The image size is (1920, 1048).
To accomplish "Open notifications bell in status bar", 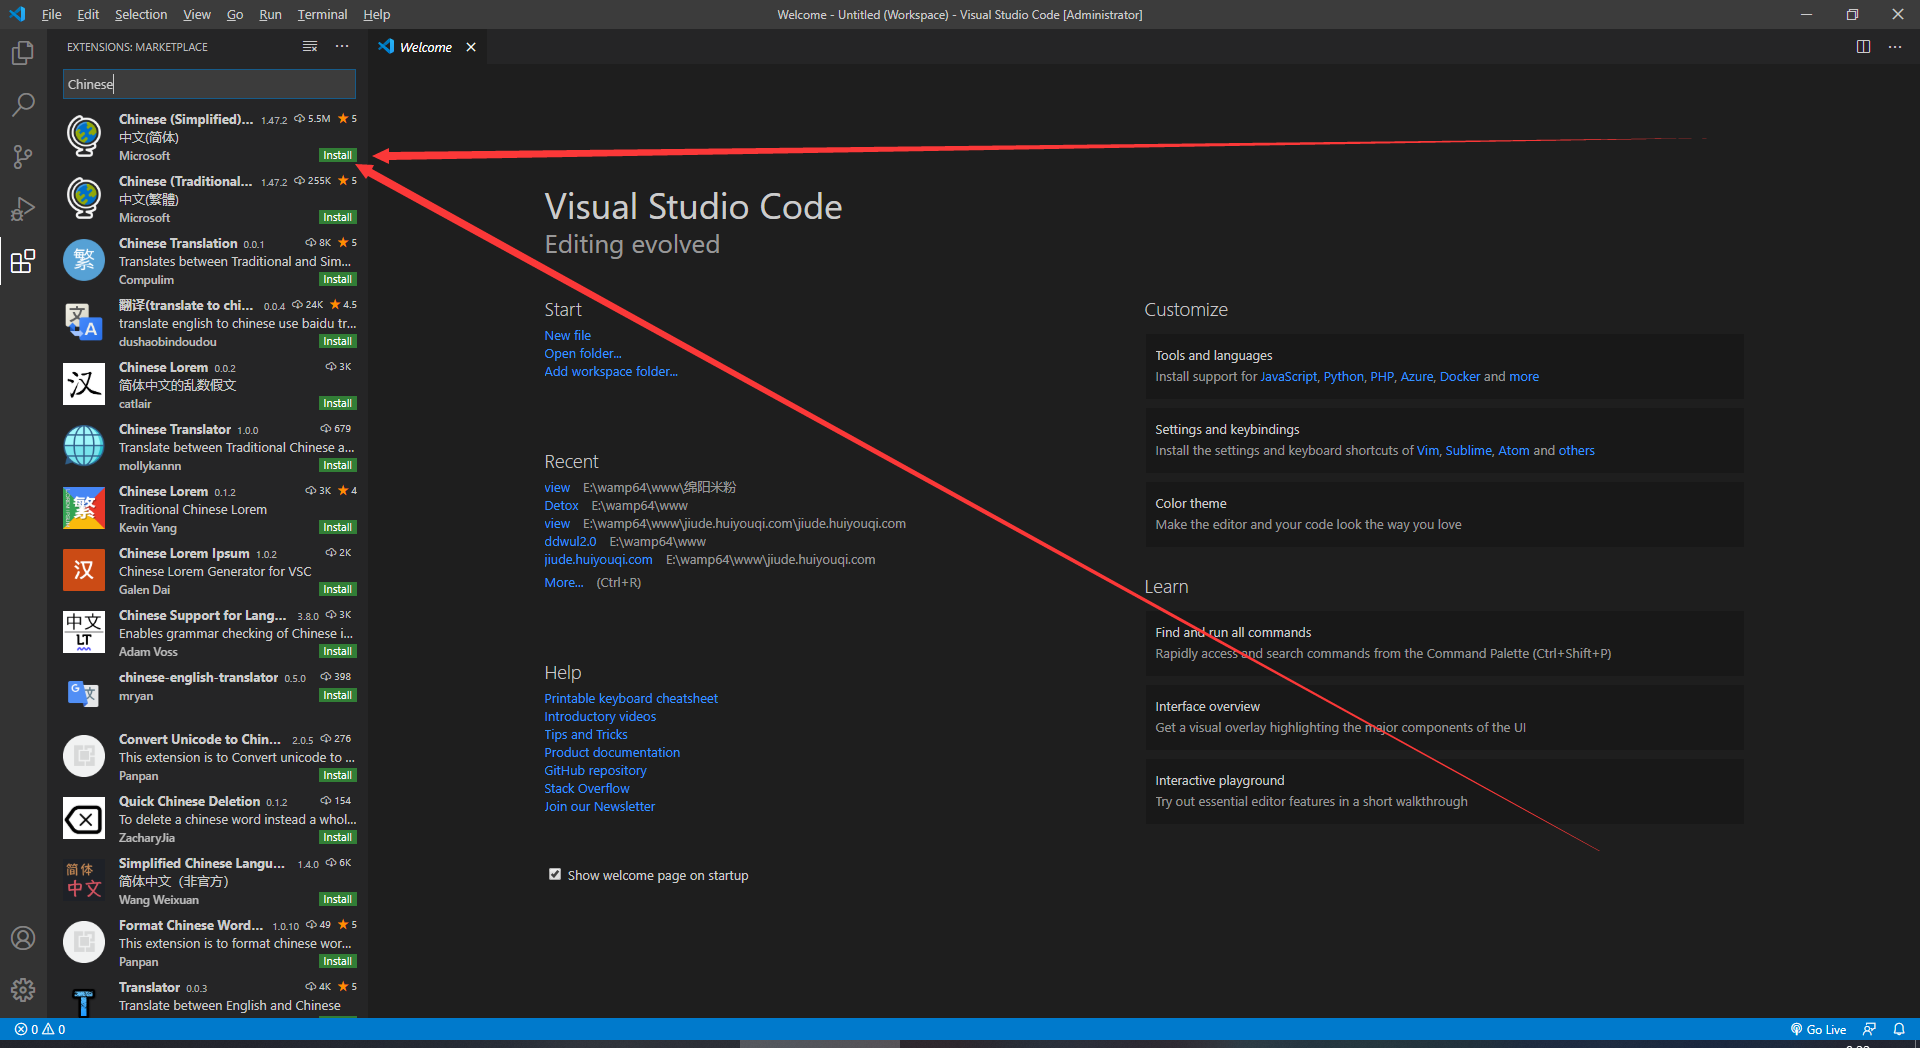I will [x=1899, y=1029].
